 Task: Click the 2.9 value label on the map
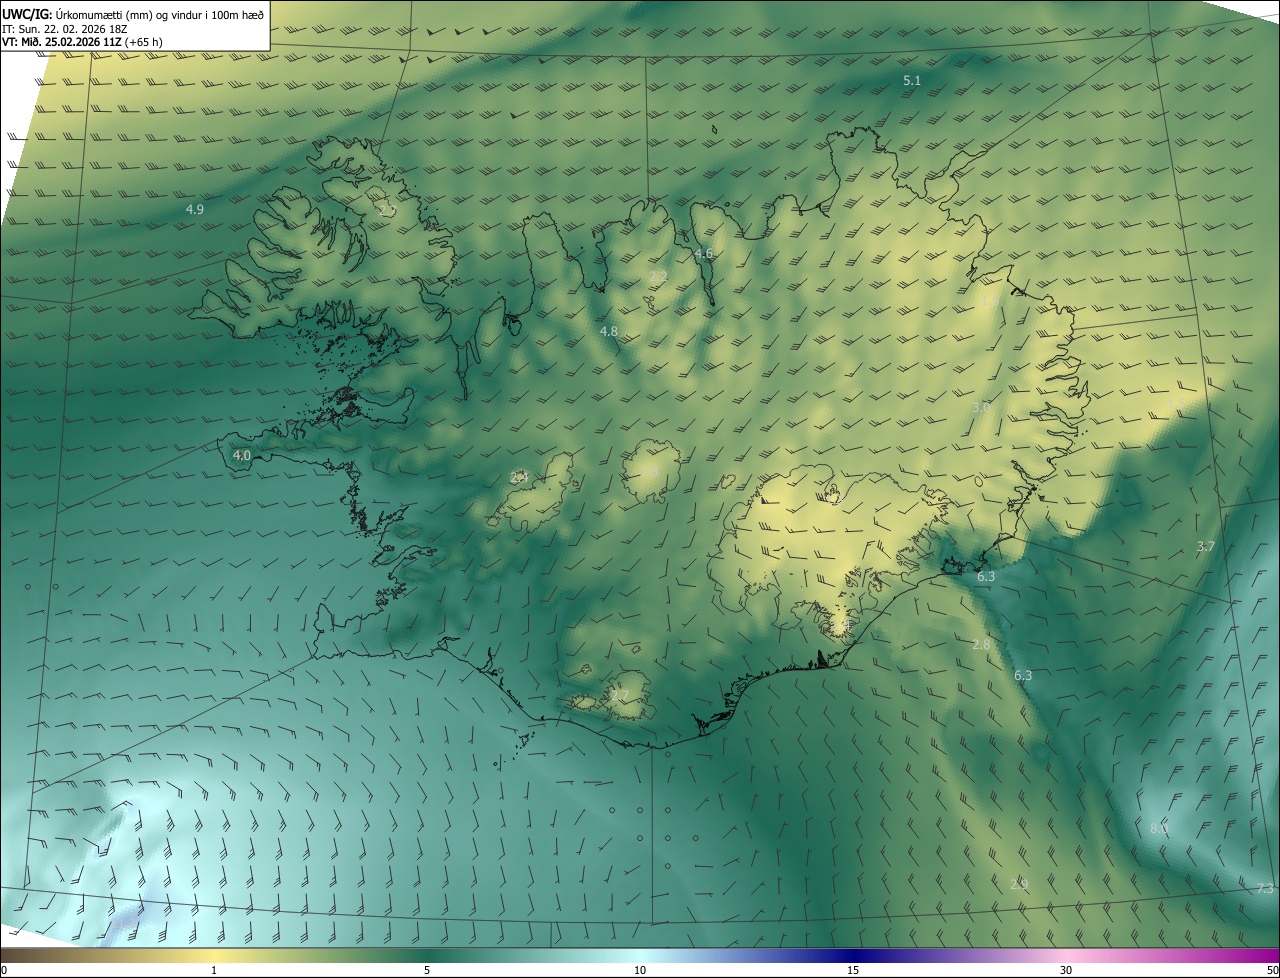[1019, 884]
